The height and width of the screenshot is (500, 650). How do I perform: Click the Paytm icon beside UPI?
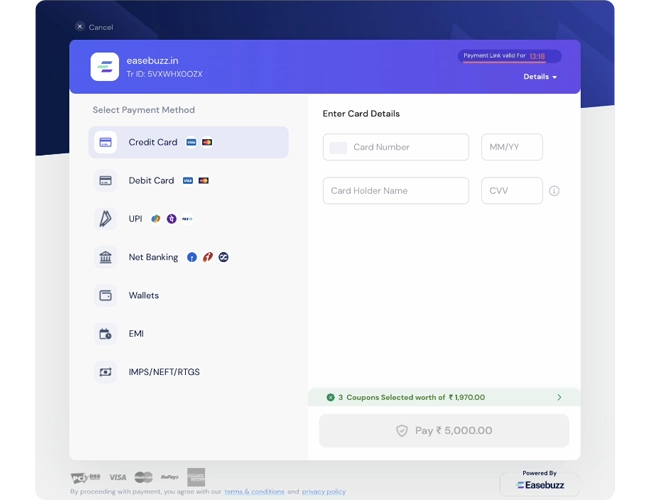point(187,218)
